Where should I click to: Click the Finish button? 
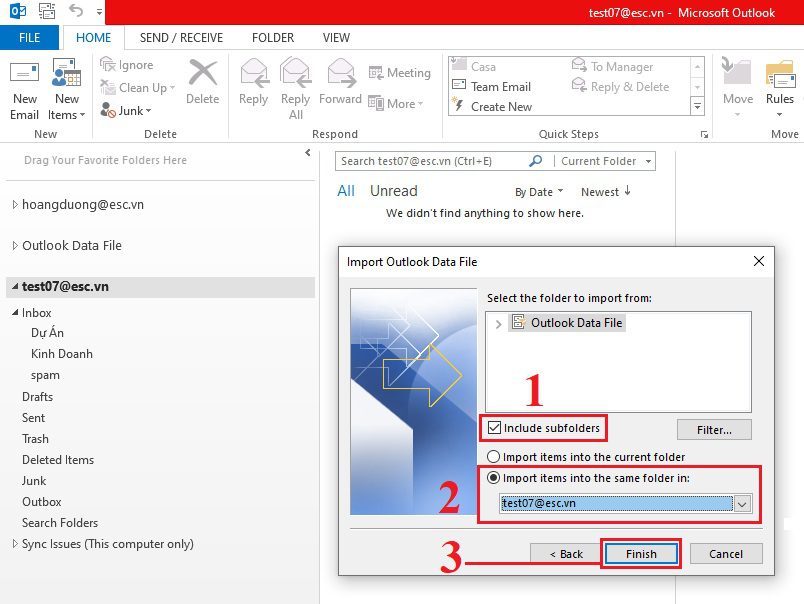pos(641,554)
